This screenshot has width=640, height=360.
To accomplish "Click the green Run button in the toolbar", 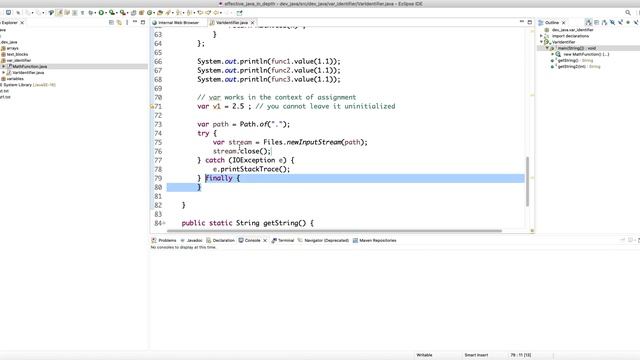I will (x=101, y=13).
